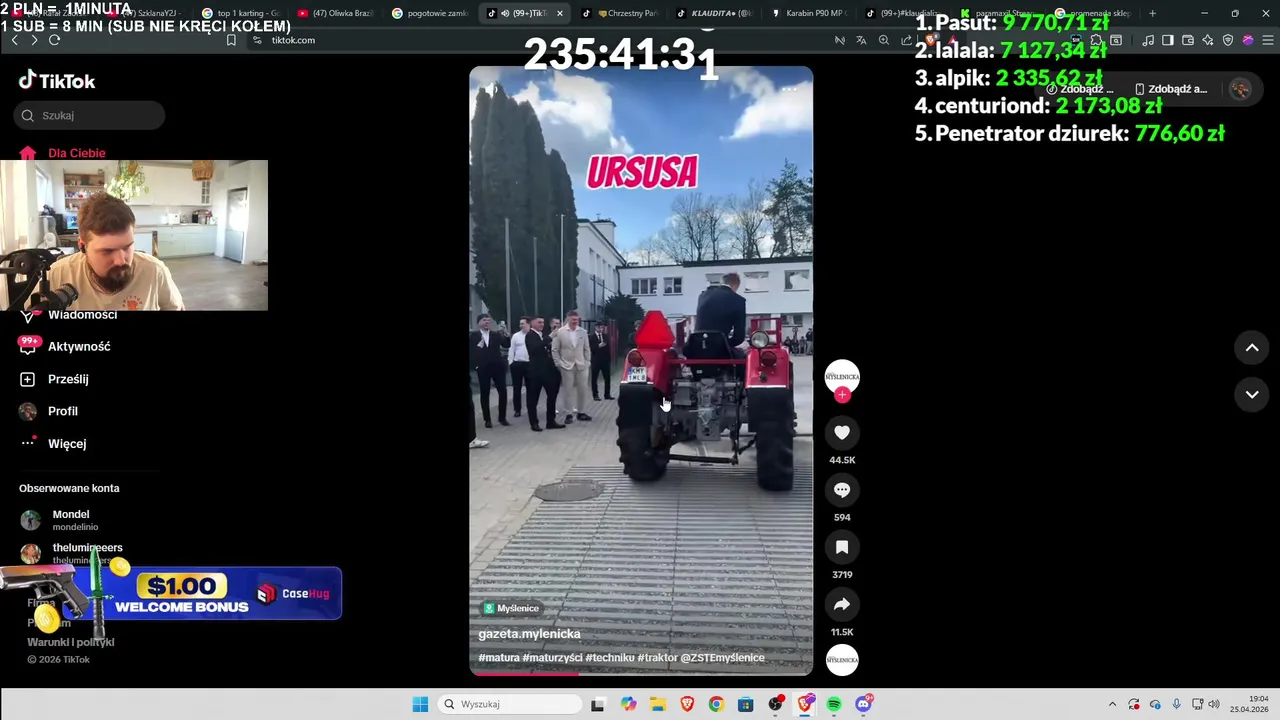Click the #techniku hashtag

pyautogui.click(x=610, y=657)
